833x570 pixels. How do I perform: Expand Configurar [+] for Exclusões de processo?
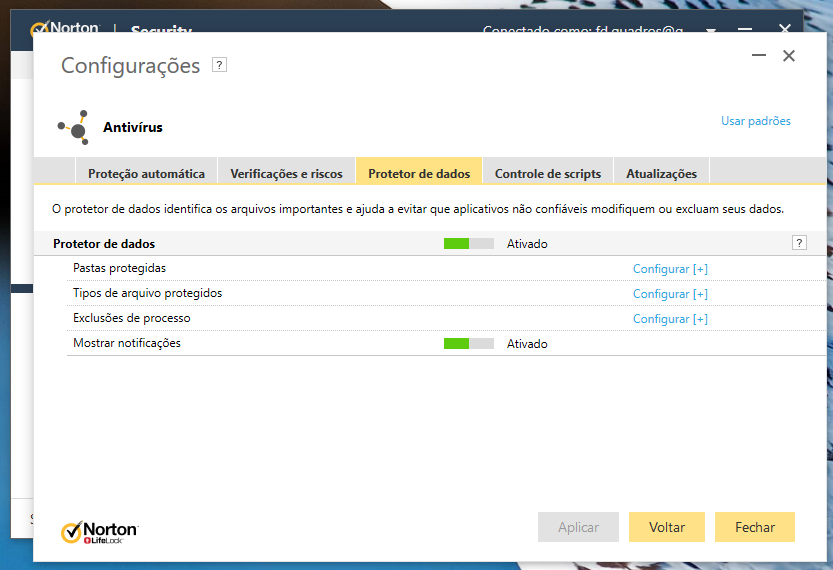(x=670, y=319)
